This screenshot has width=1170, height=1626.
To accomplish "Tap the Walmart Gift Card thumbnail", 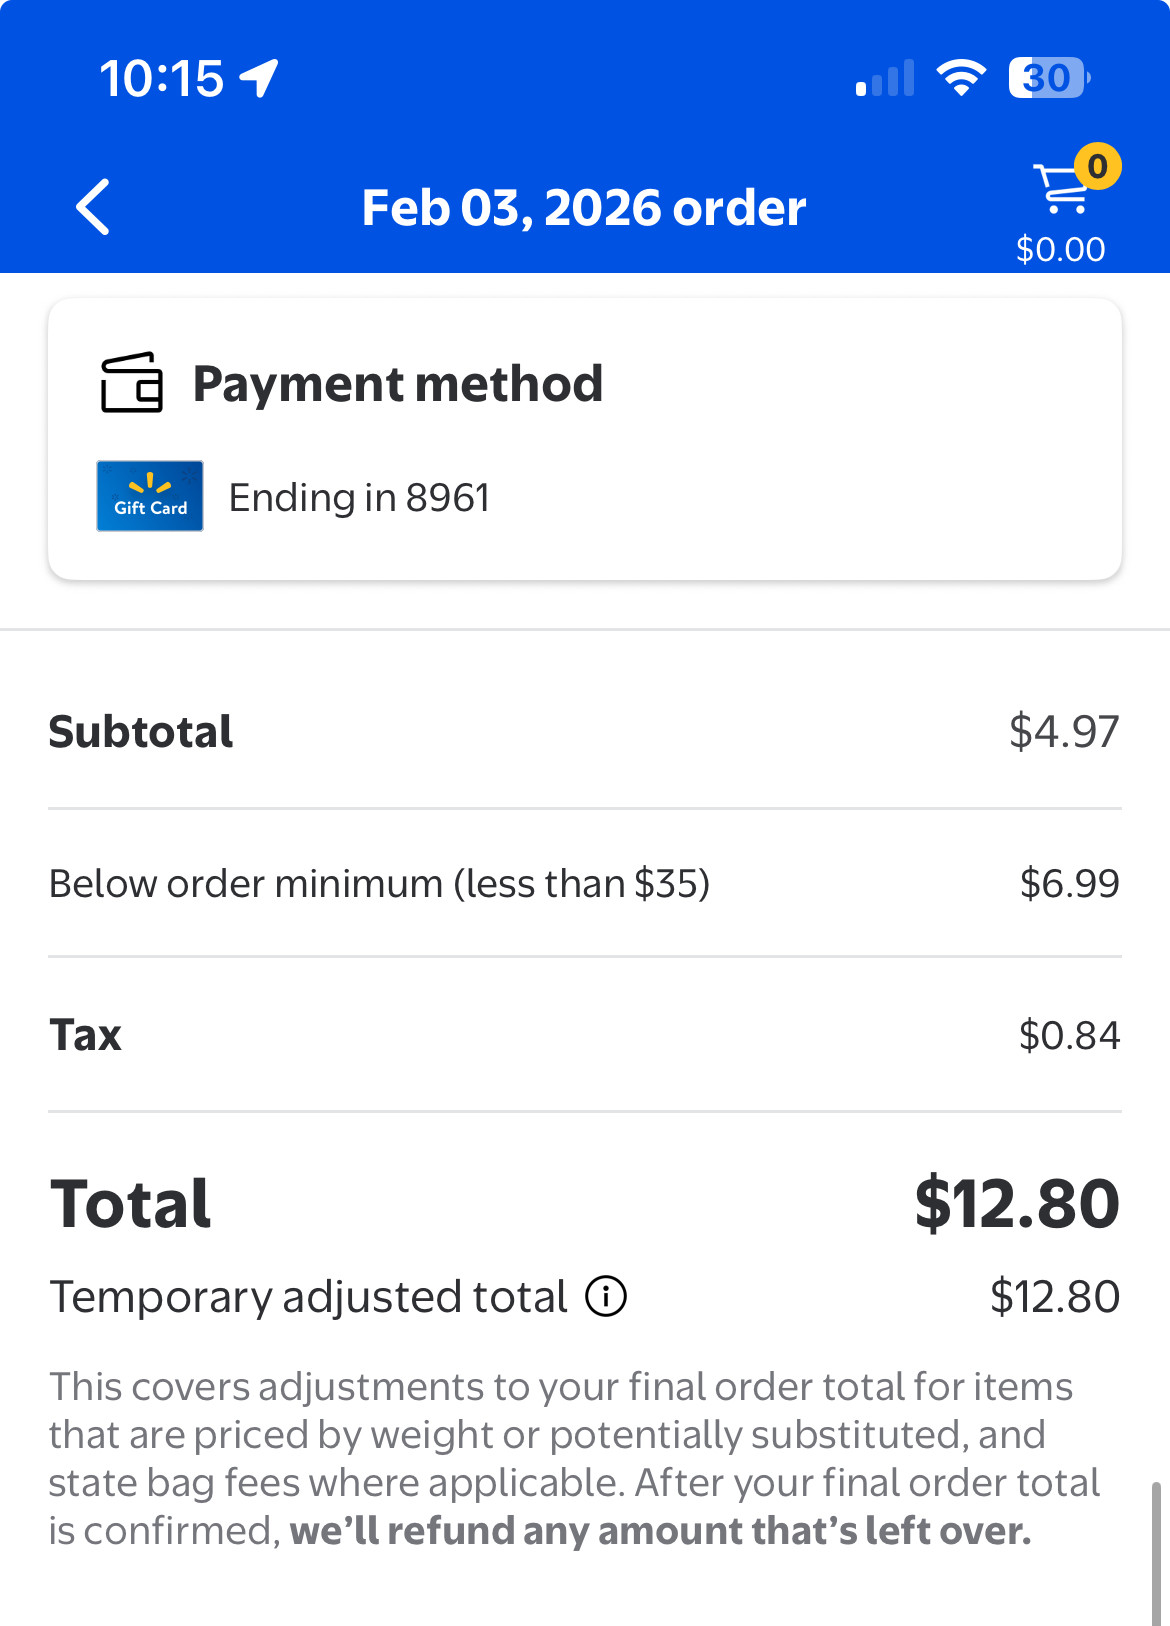I will [x=150, y=496].
